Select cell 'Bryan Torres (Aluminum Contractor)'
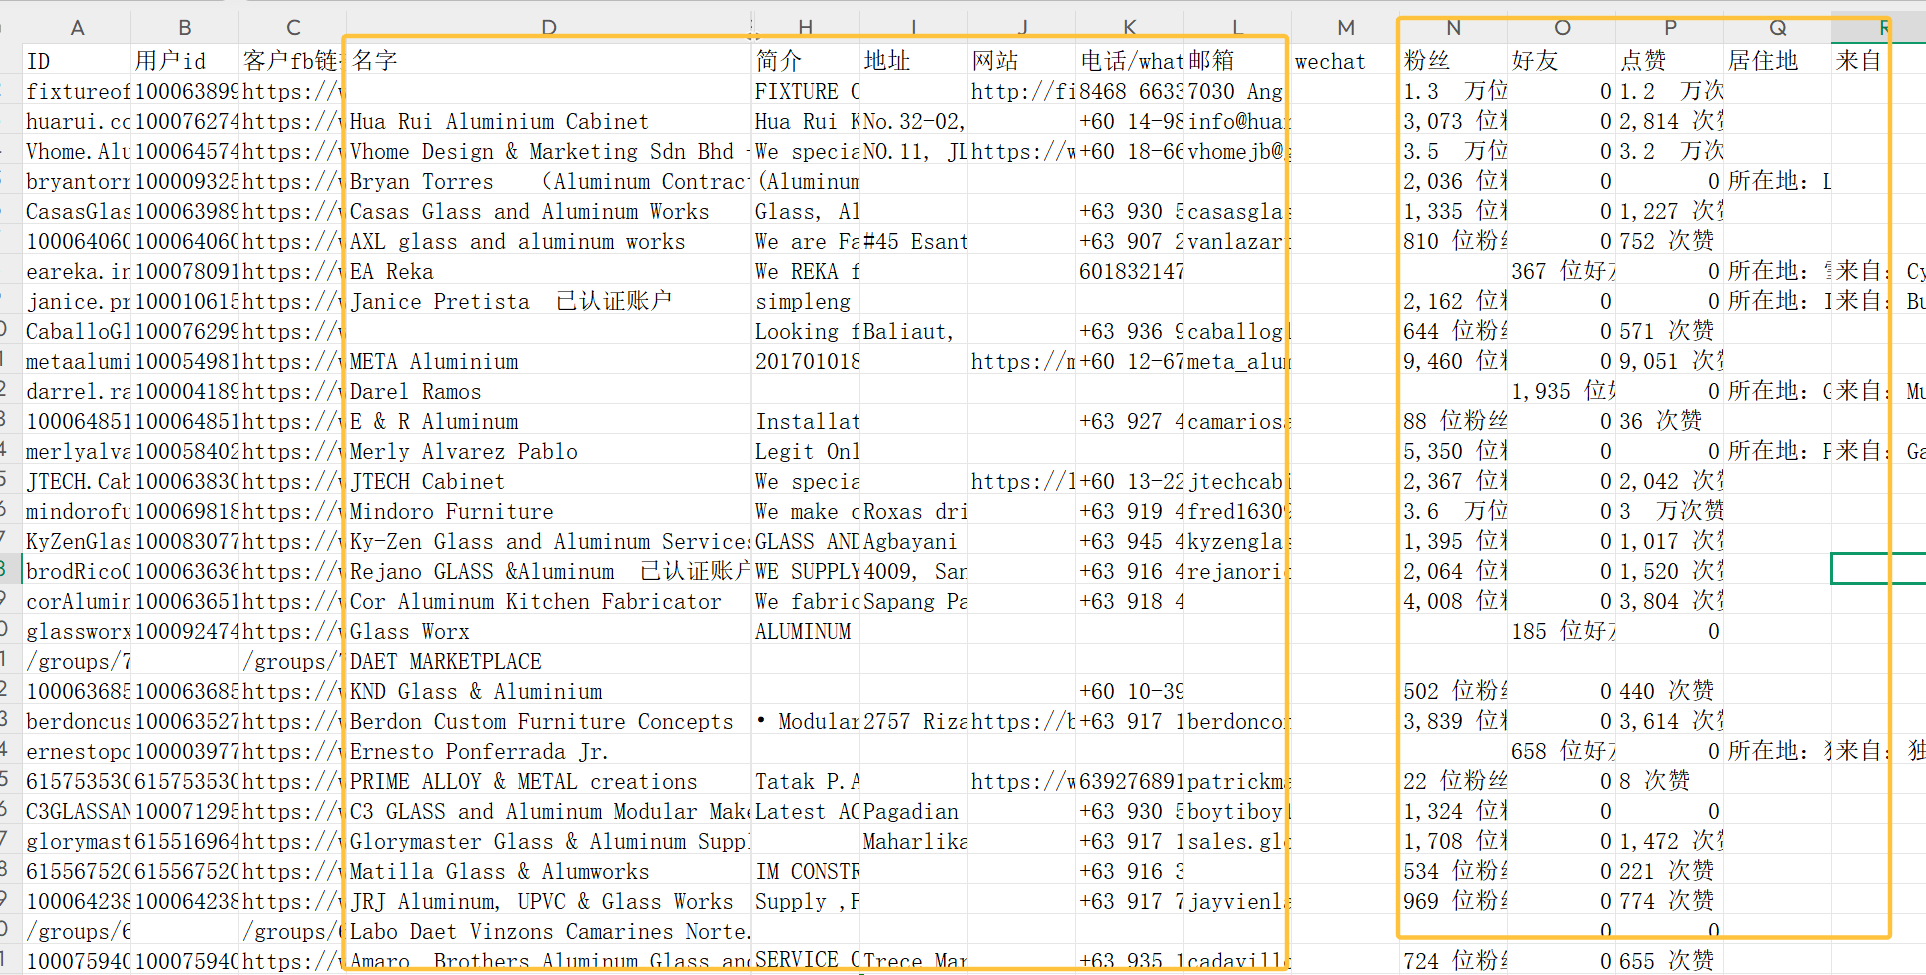Image resolution: width=1926 pixels, height=975 pixels. (549, 181)
